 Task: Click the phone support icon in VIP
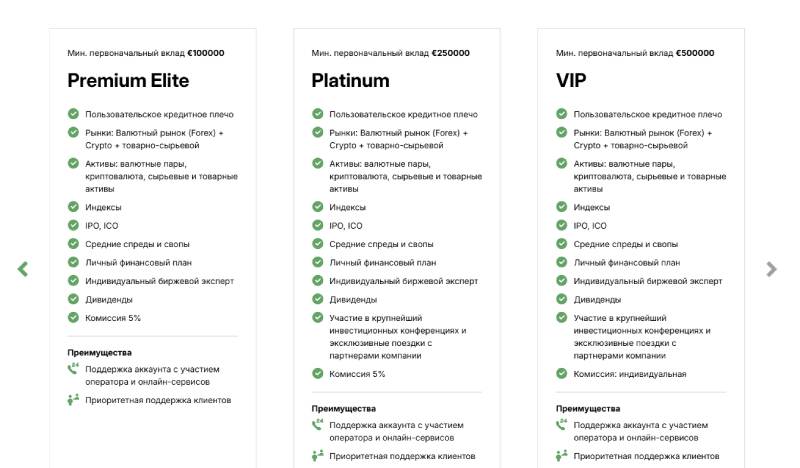tap(561, 425)
